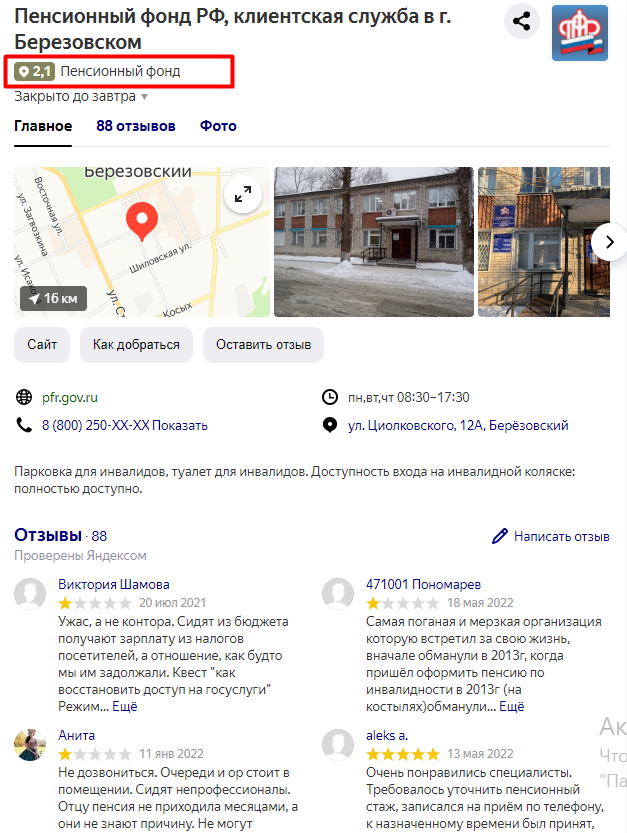Open the Фото tab

pos(218,126)
